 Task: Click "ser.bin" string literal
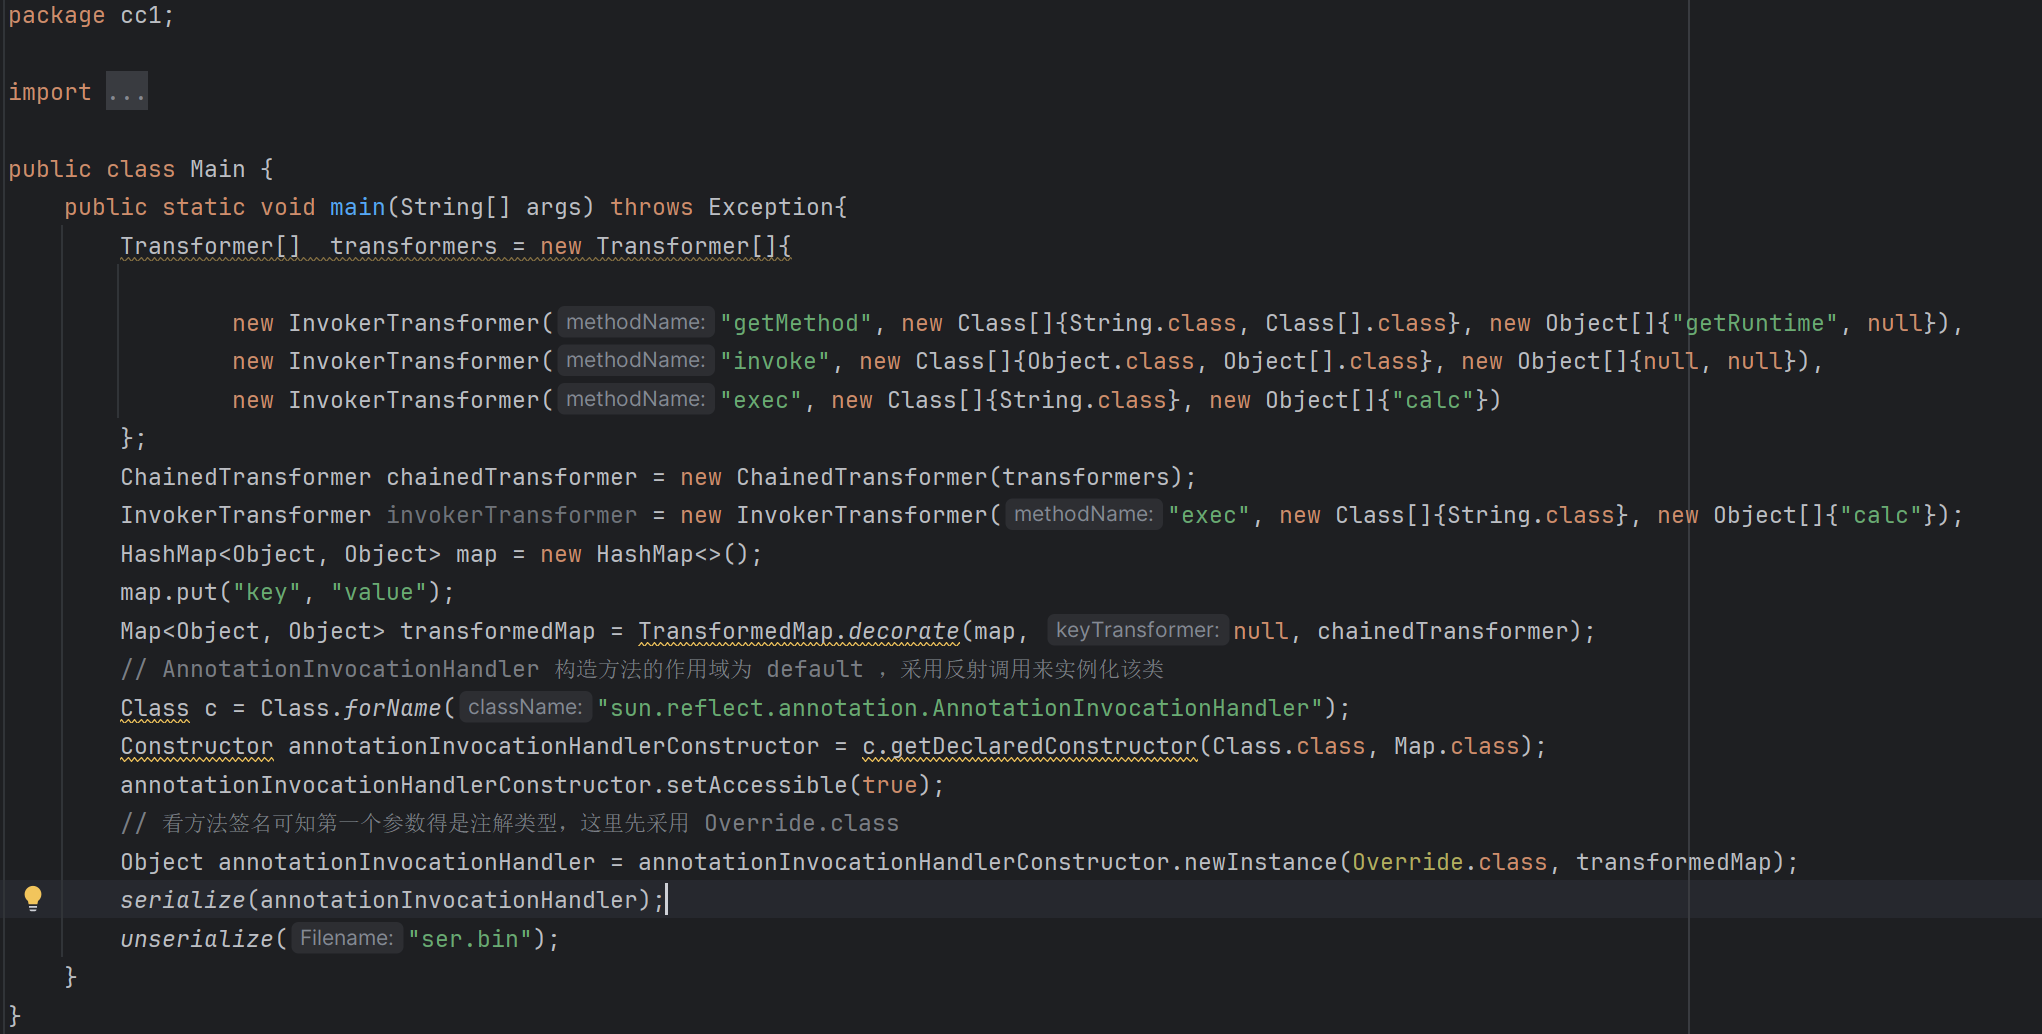pyautogui.click(x=470, y=939)
